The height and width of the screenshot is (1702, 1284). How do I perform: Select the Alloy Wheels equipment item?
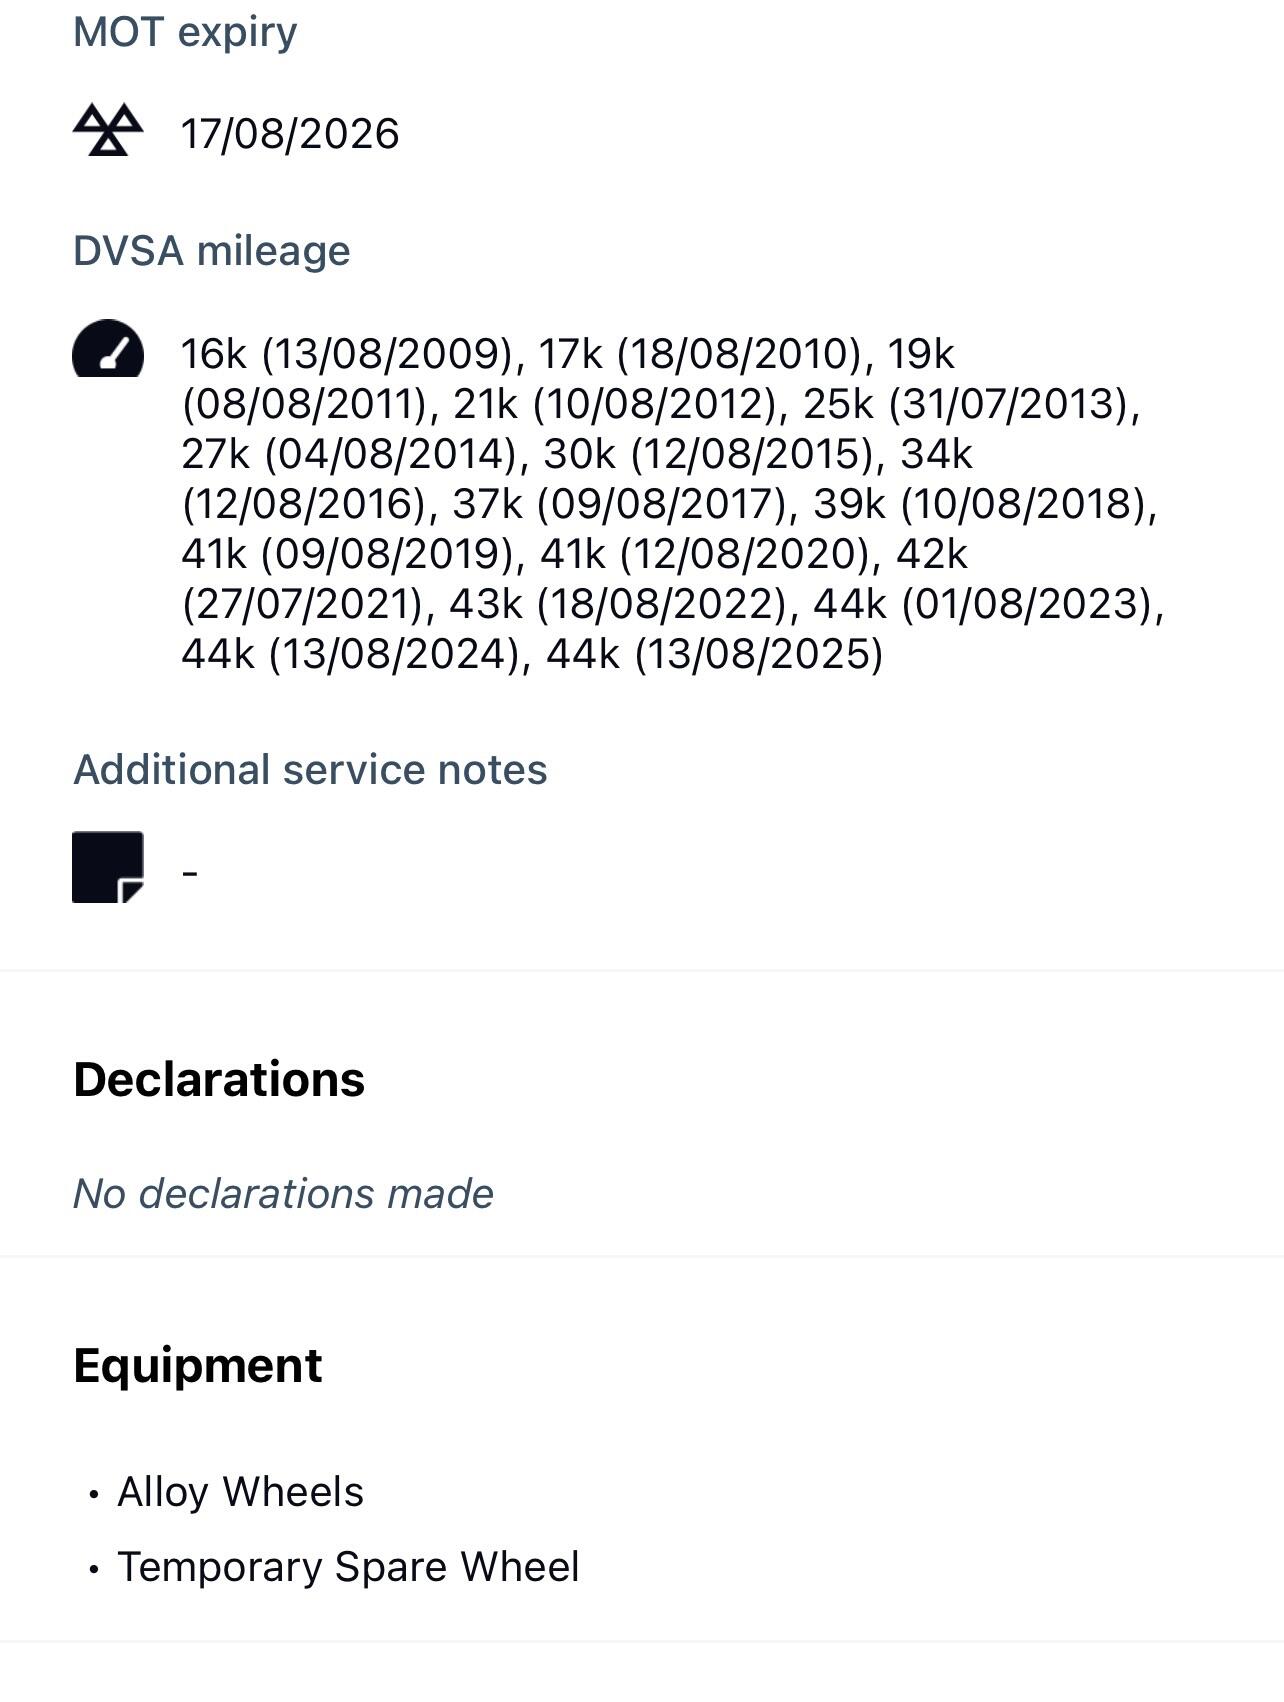coord(240,1492)
